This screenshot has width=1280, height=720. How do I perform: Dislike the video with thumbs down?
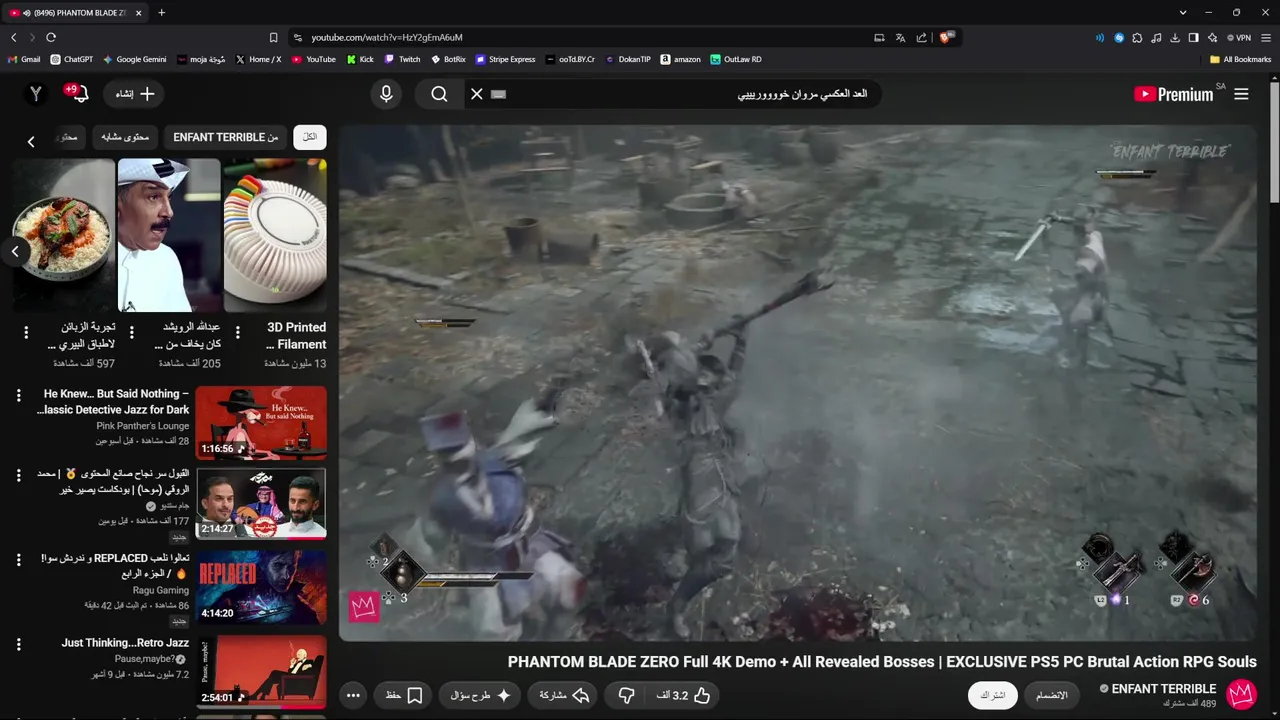tap(626, 695)
